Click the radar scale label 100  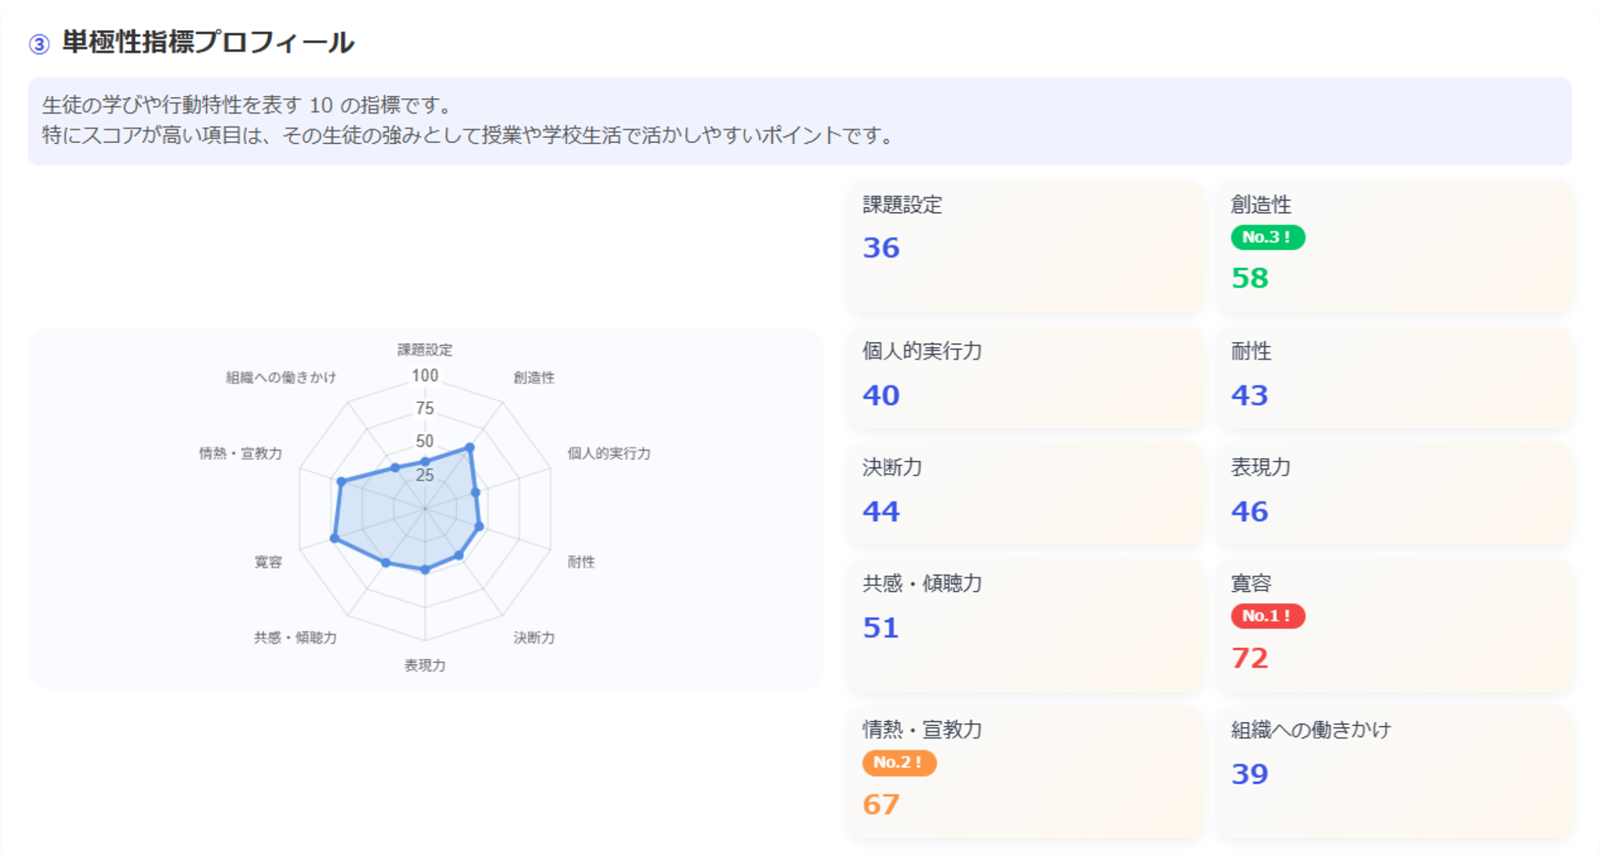[x=425, y=376]
